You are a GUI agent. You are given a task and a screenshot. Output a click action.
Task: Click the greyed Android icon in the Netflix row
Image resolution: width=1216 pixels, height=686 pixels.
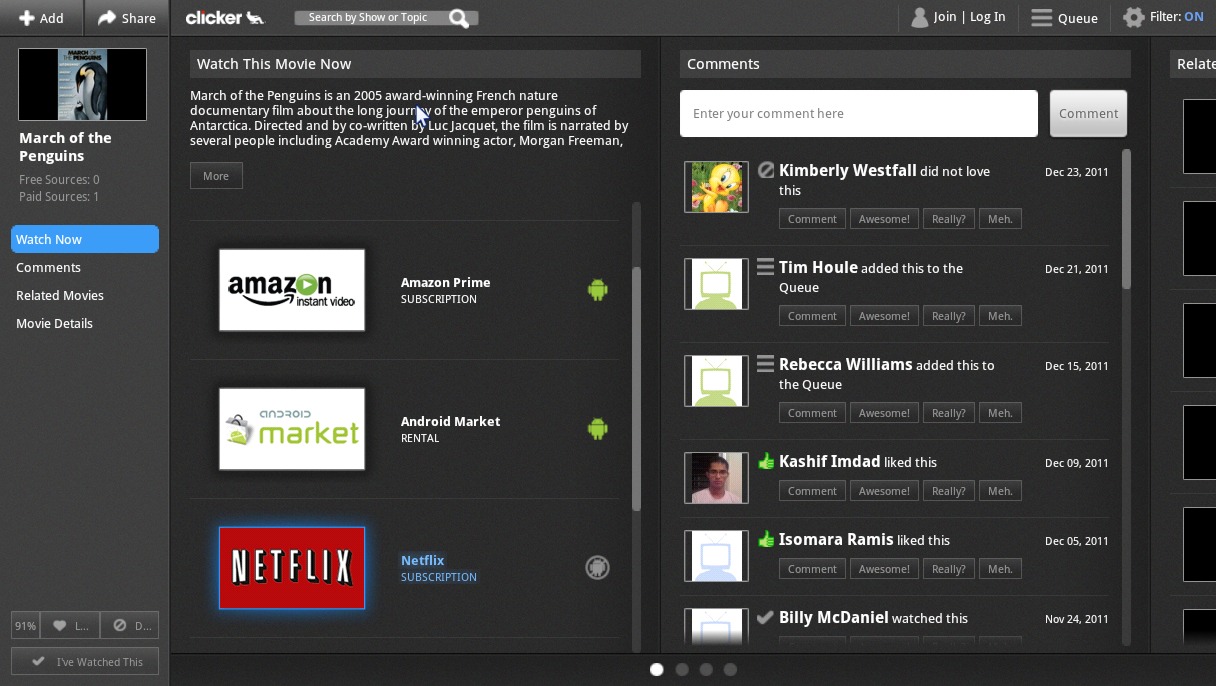tap(597, 568)
